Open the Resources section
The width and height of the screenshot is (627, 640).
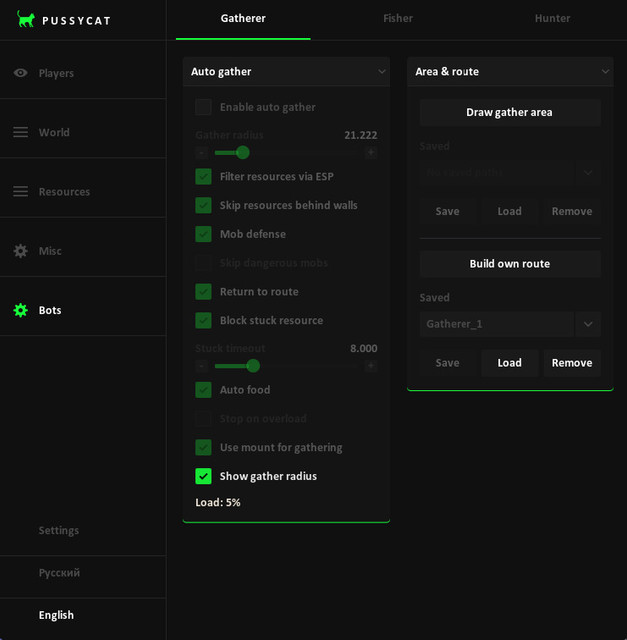83,191
